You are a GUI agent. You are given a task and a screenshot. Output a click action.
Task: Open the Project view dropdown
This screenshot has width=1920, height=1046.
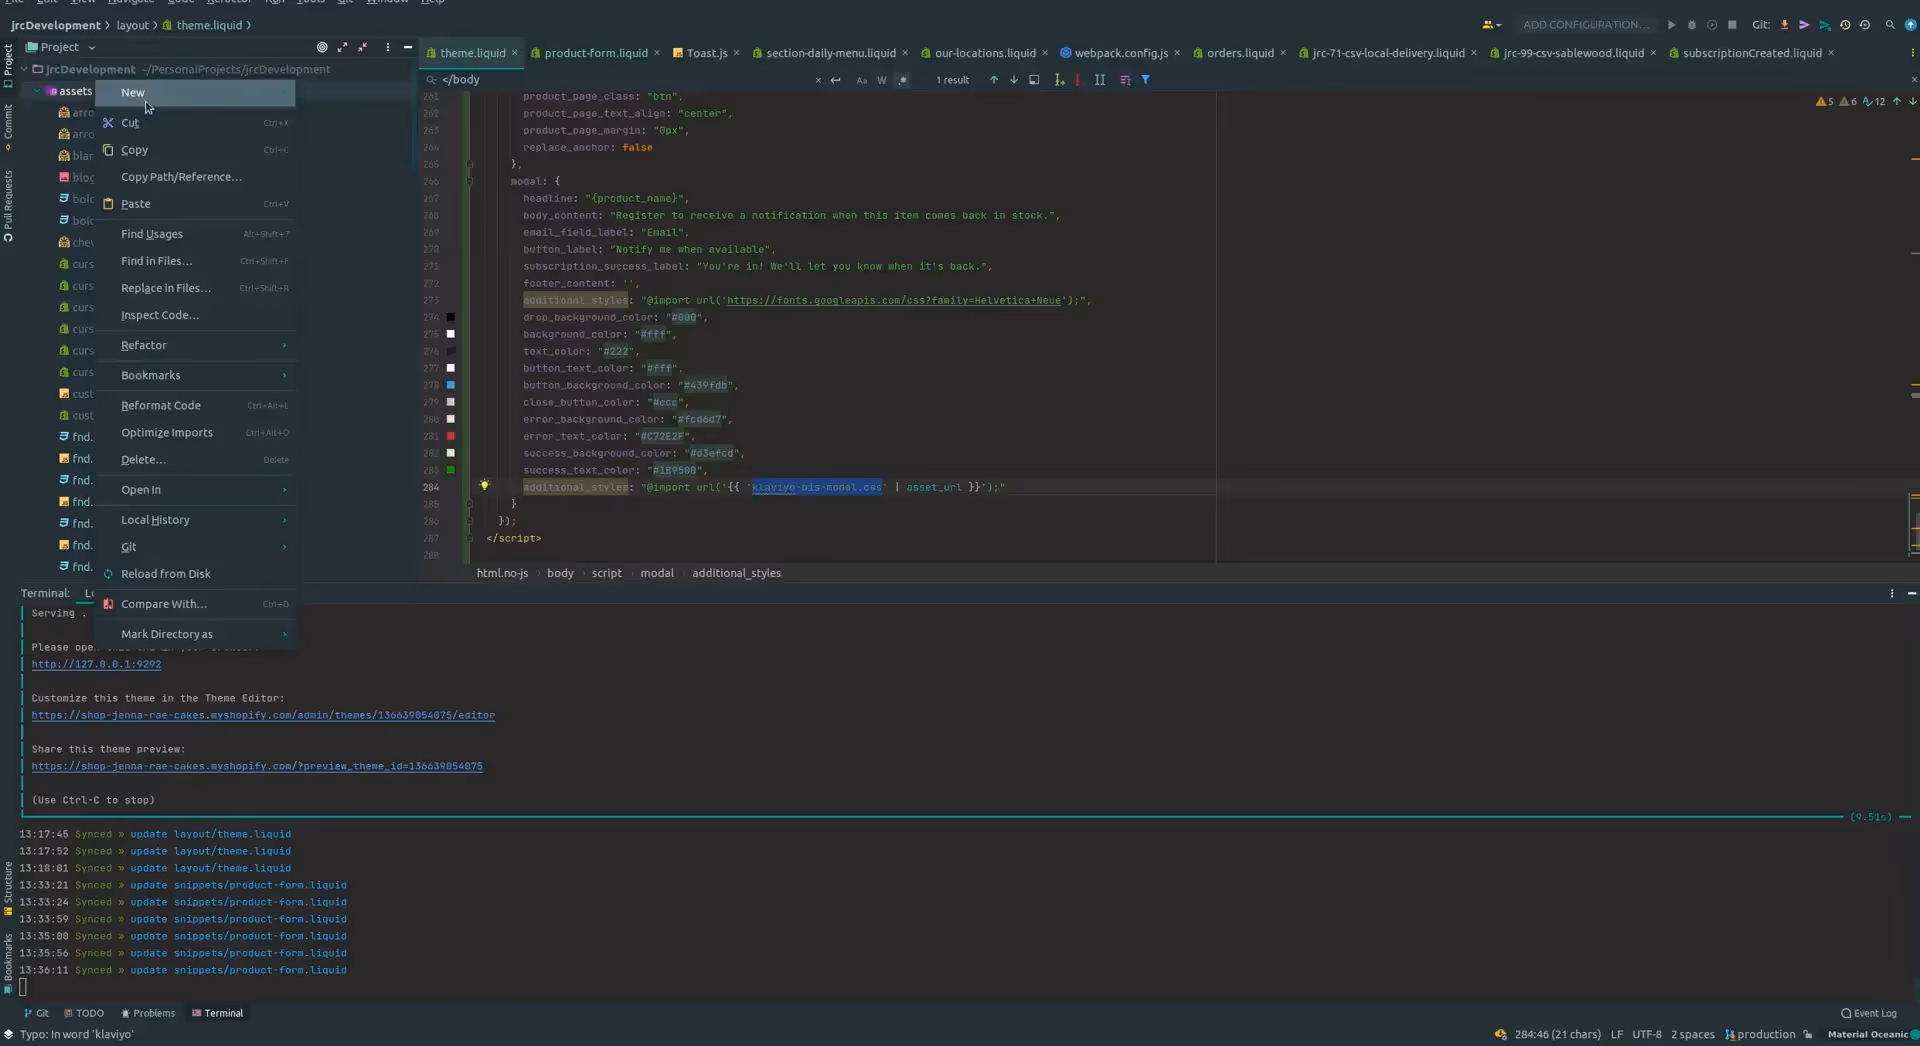(61, 47)
